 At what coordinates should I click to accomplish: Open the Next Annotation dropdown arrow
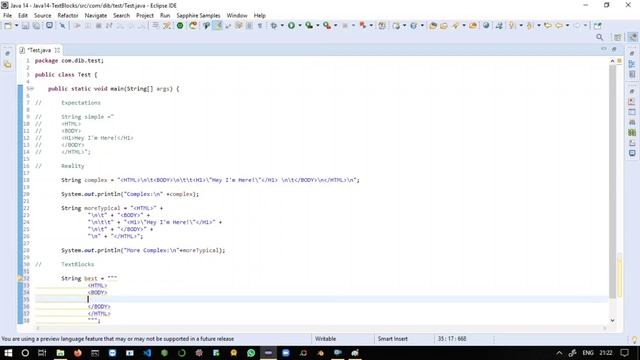[x=521, y=26]
